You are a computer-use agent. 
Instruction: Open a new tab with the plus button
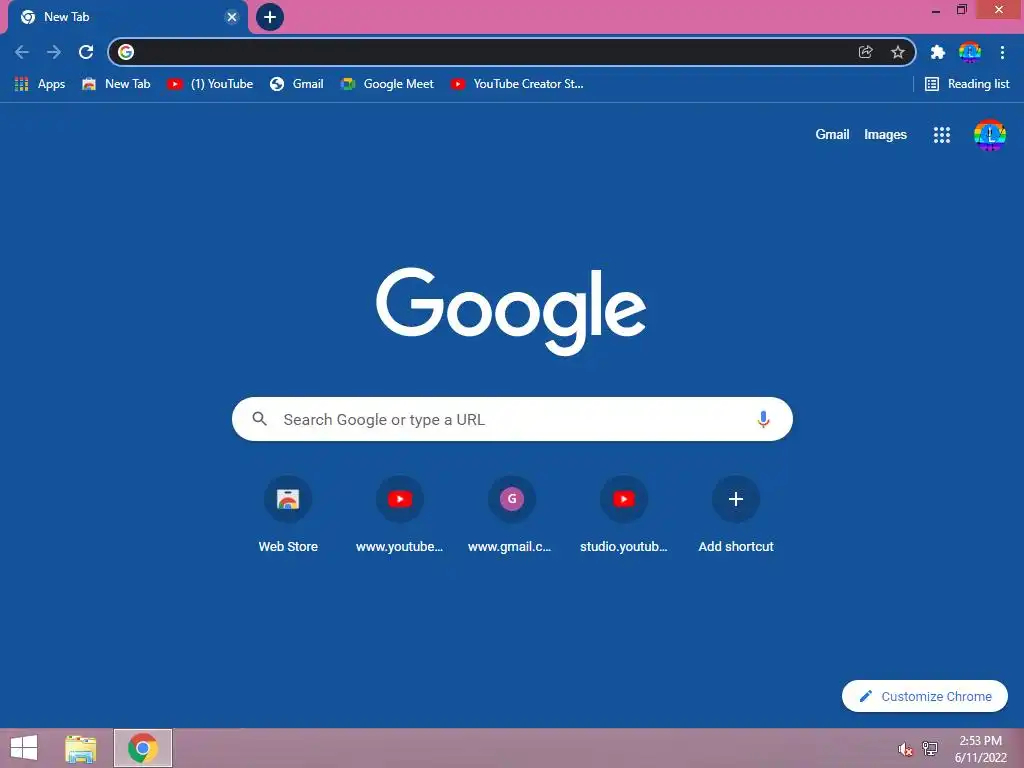270,17
